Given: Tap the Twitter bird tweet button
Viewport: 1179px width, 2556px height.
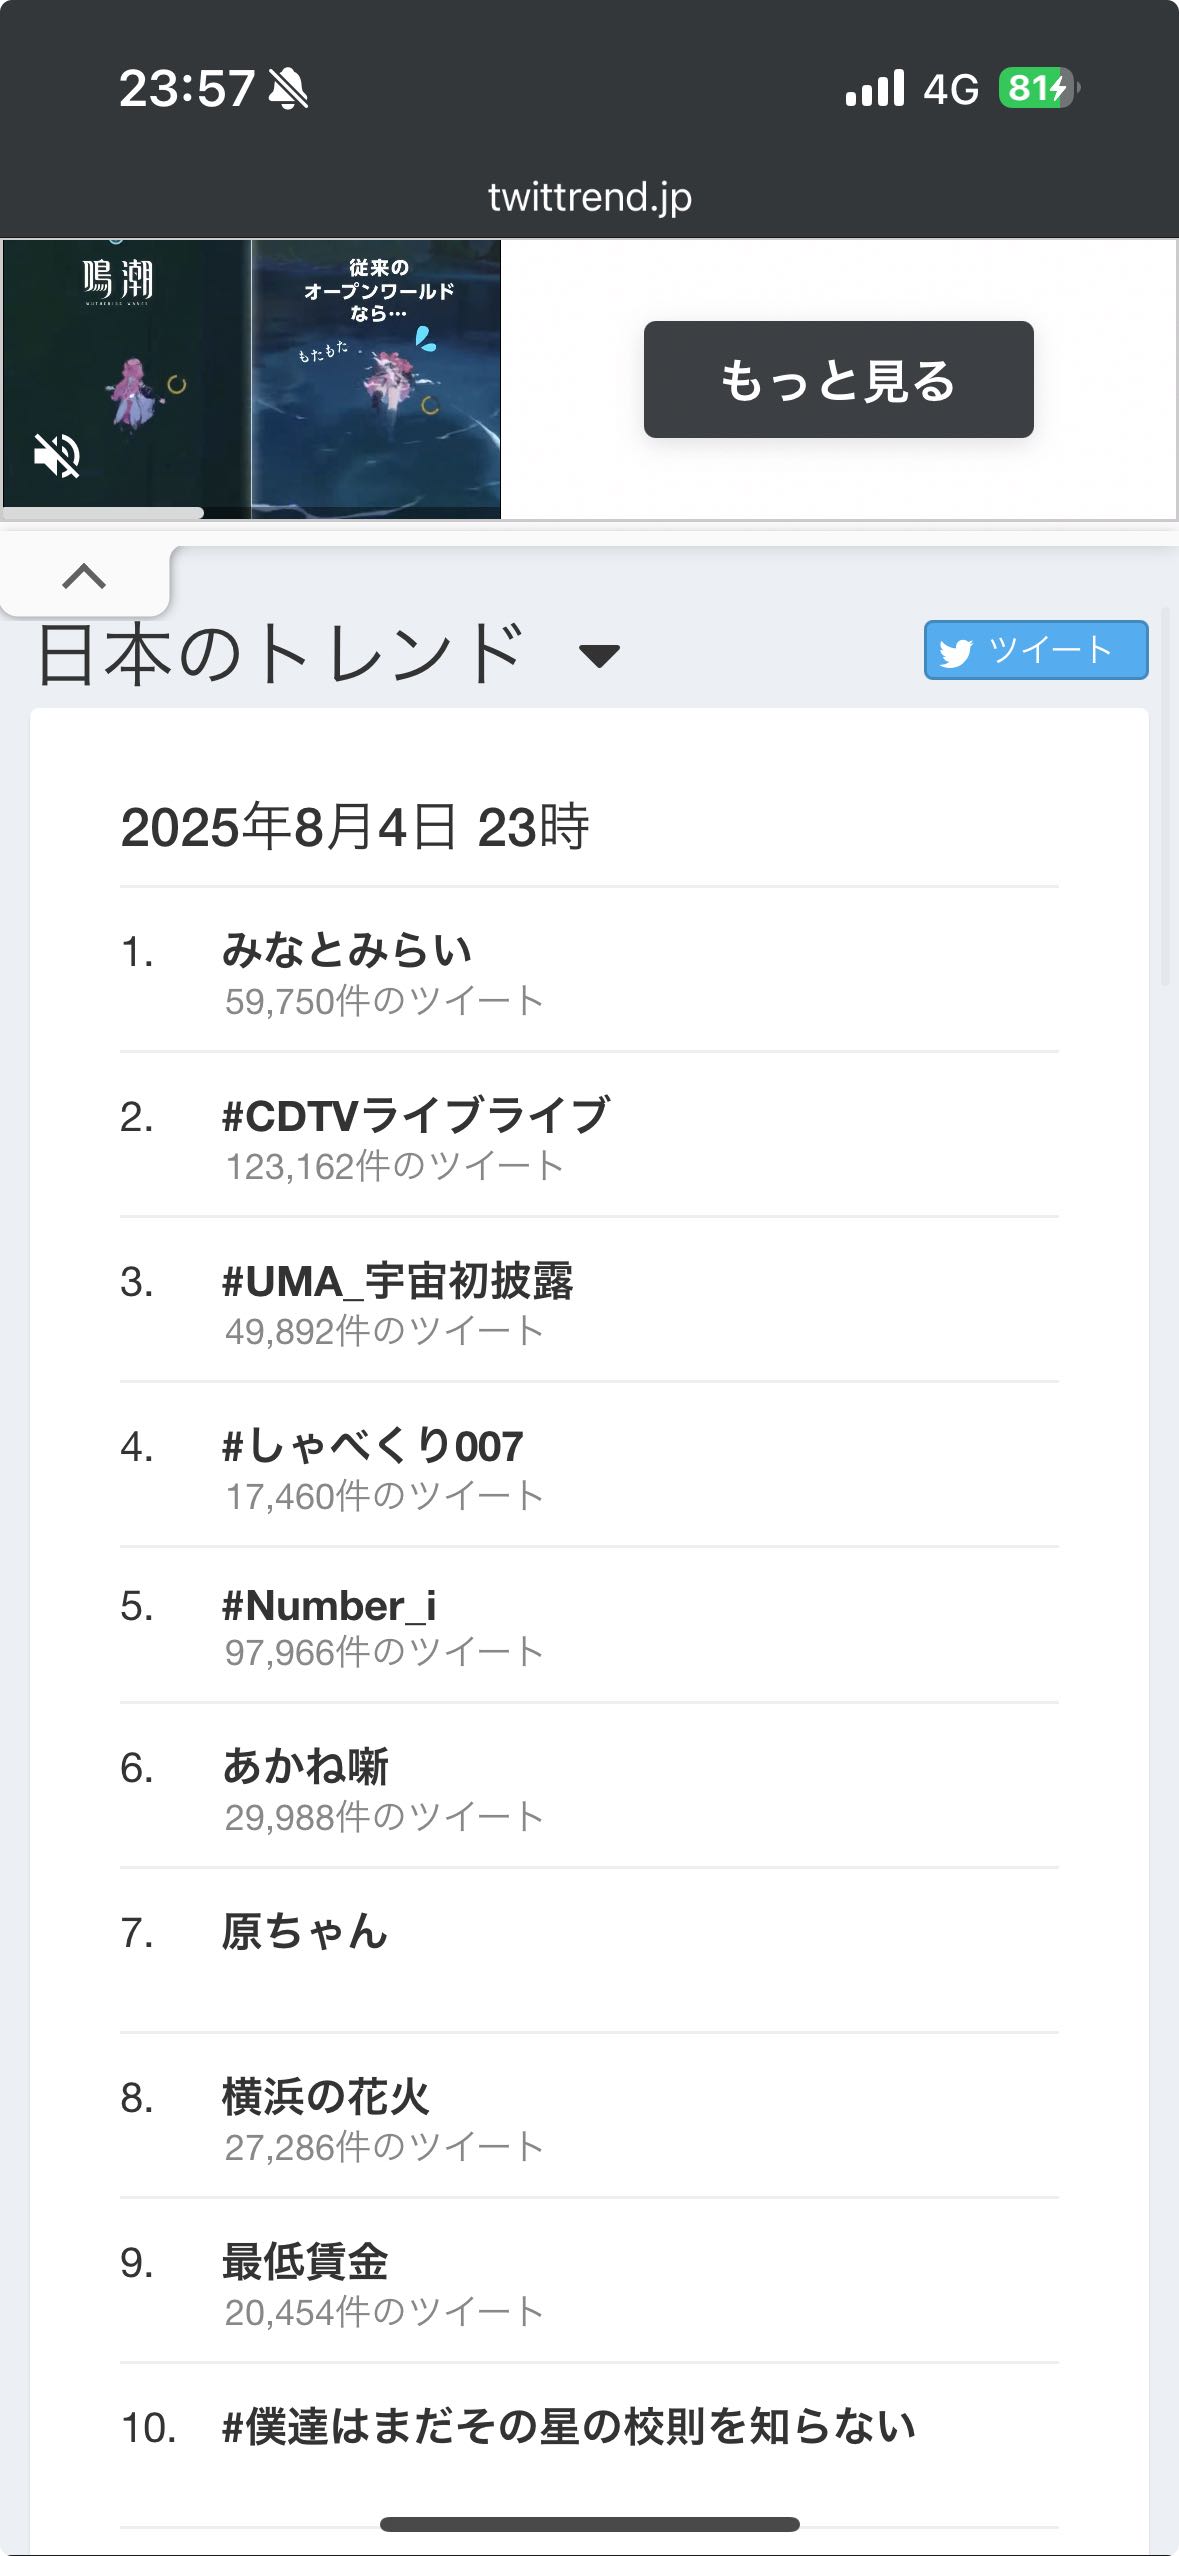Looking at the screenshot, I should [1035, 651].
